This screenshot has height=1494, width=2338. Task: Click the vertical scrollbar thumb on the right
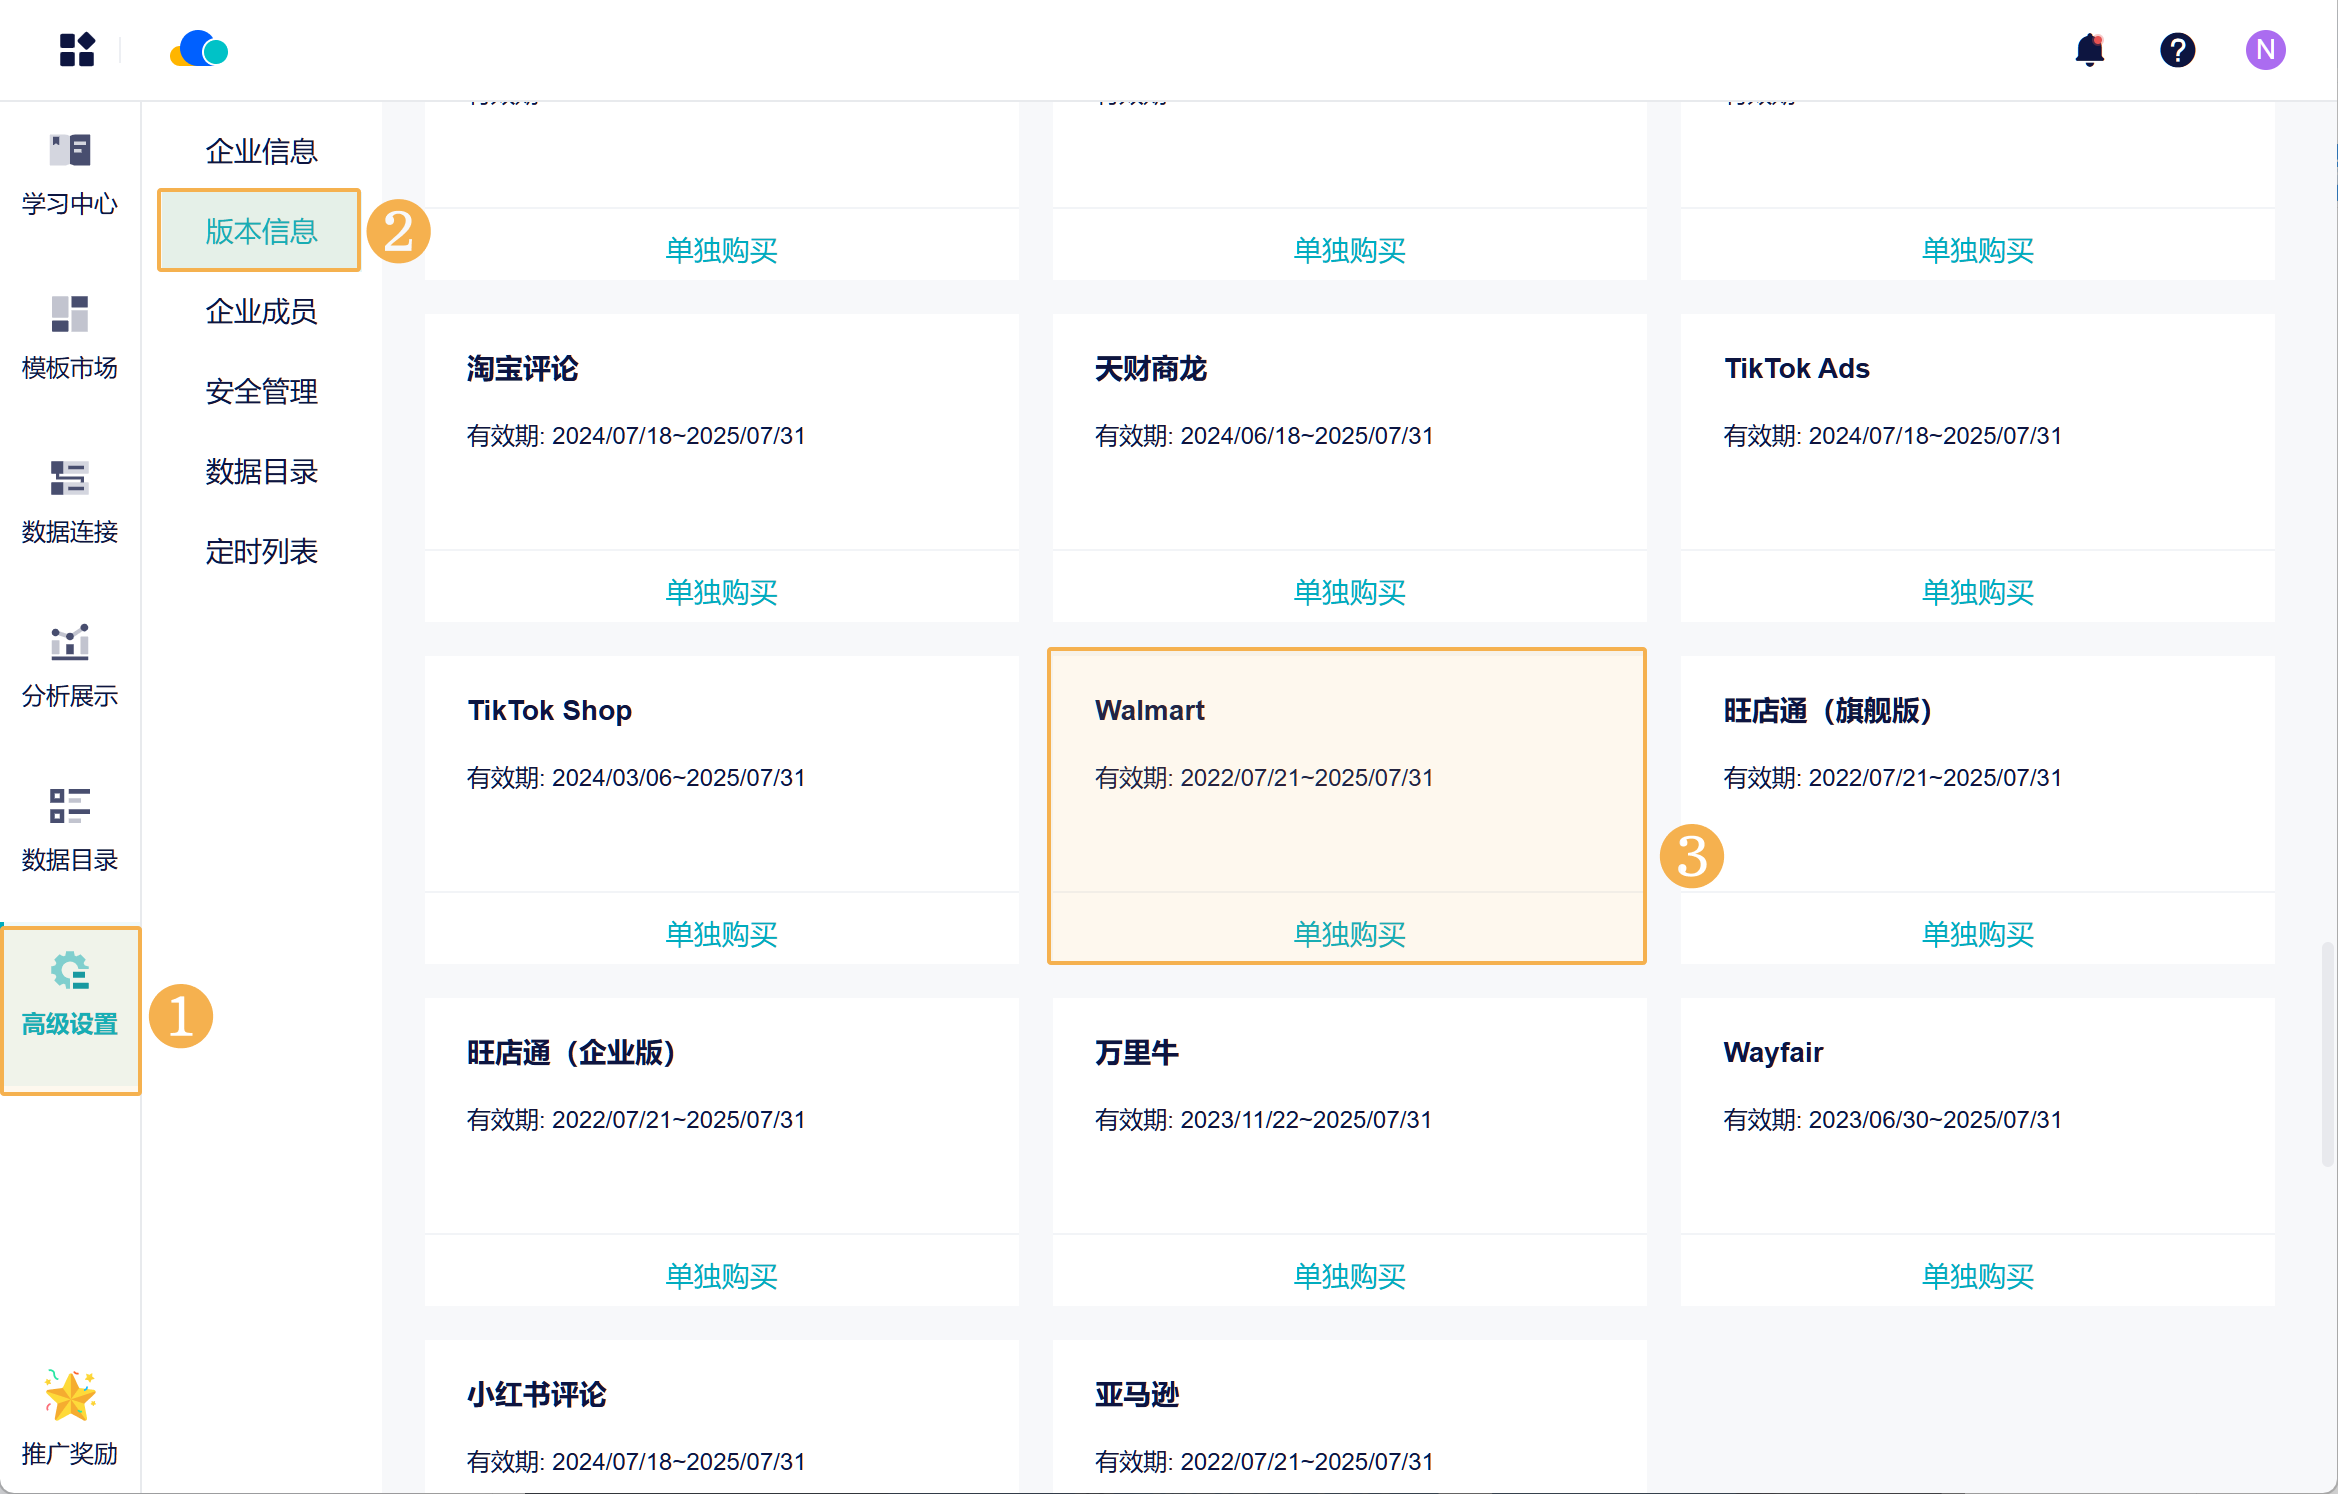[x=2327, y=1054]
